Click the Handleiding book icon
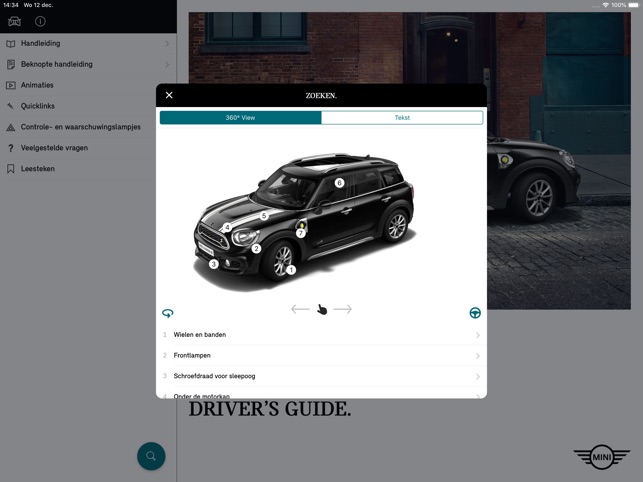Viewport: 643px width, 482px height. click(11, 44)
